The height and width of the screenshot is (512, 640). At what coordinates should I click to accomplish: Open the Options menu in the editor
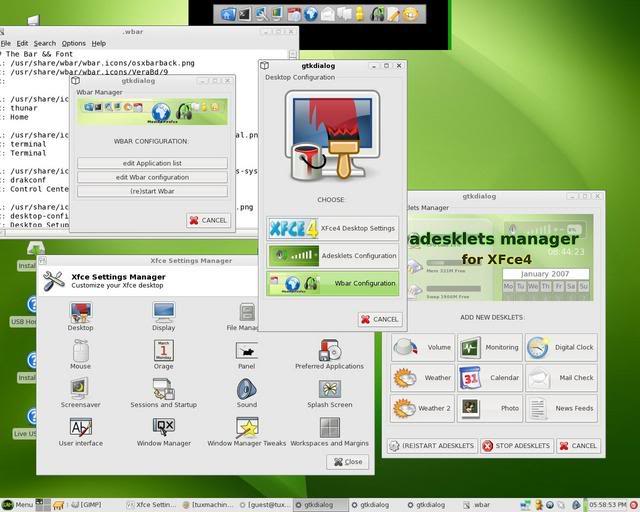73,43
